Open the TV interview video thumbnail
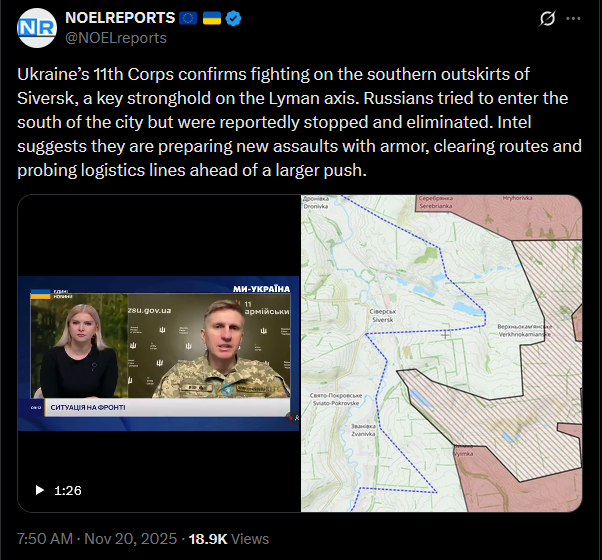The image size is (602, 560). click(x=159, y=353)
